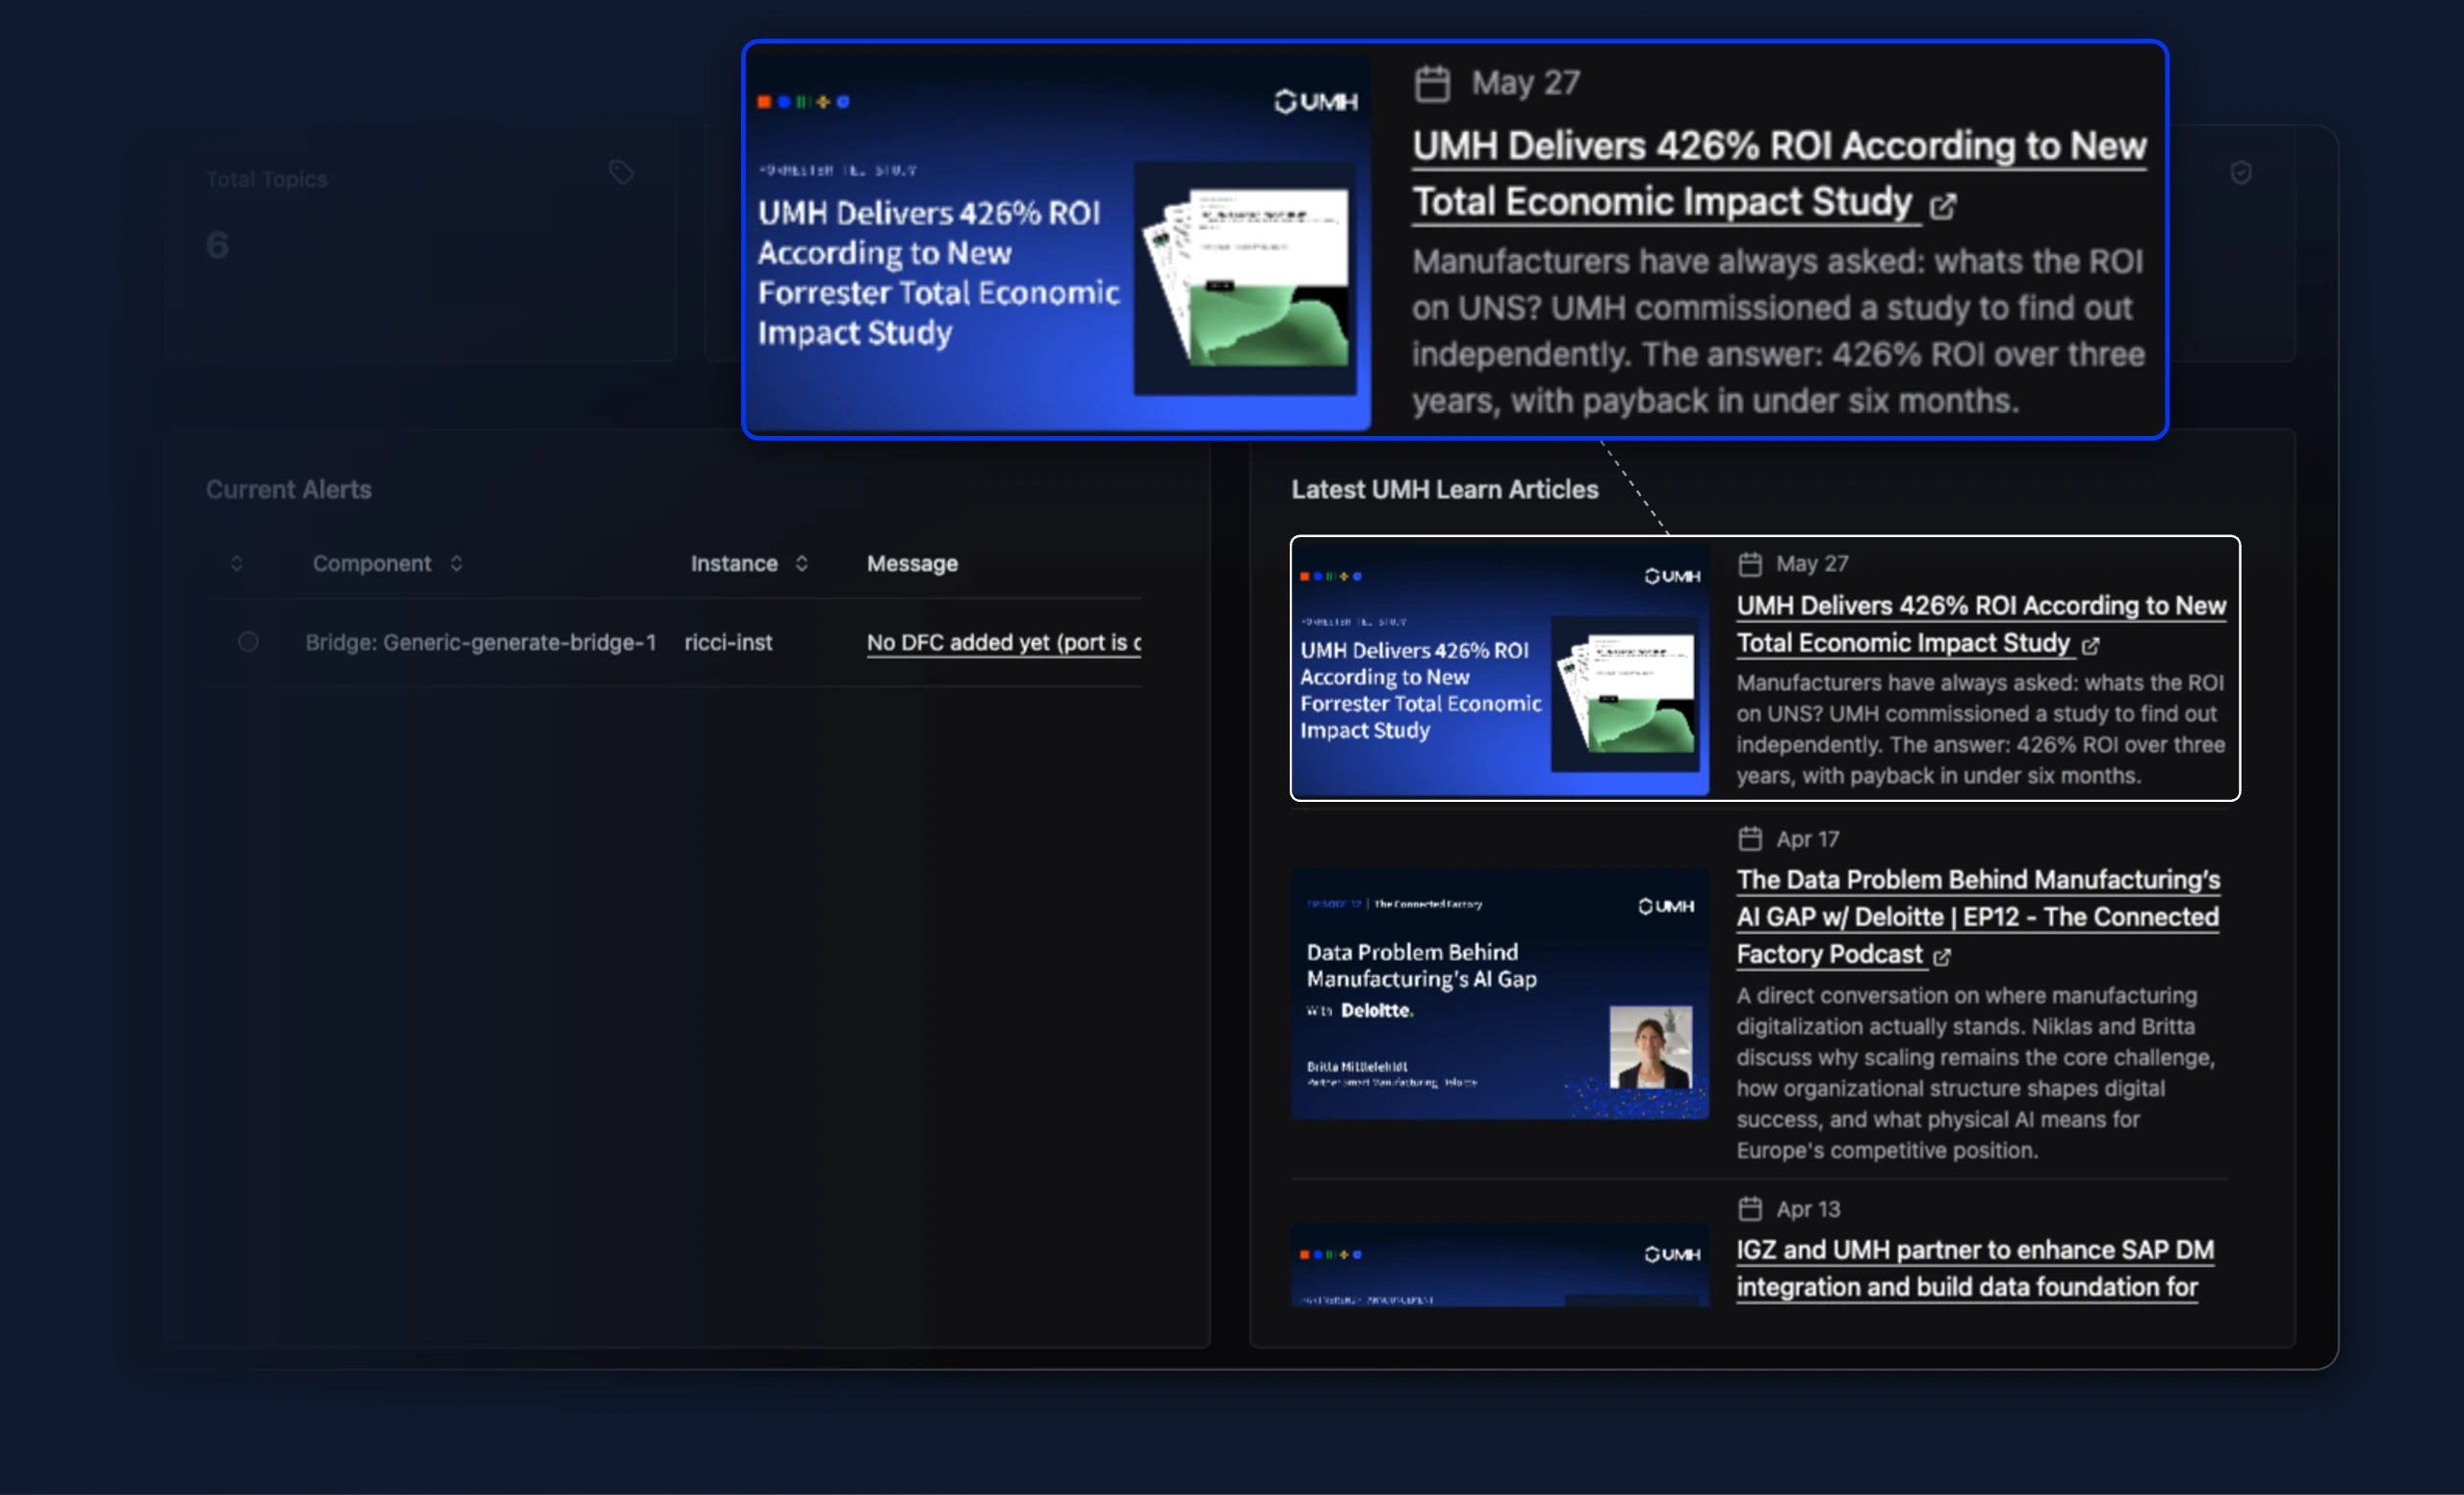Image resolution: width=2464 pixels, height=1495 pixels.
Task: Open 'The Data Problem Behind Manufacturing's AI GAP' link
Action: 1978,917
